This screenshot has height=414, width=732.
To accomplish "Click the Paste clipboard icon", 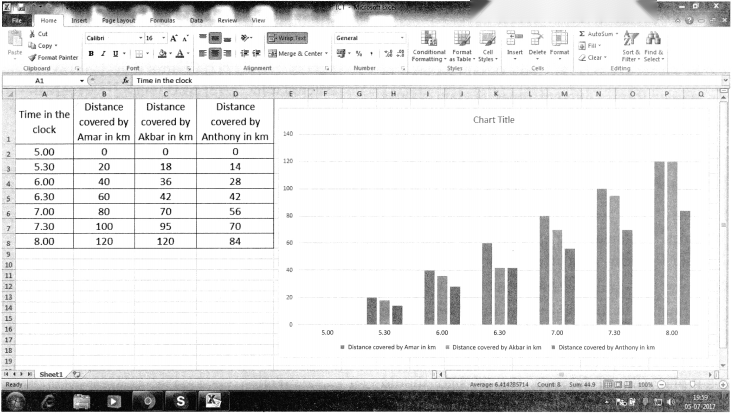I will [x=15, y=39].
